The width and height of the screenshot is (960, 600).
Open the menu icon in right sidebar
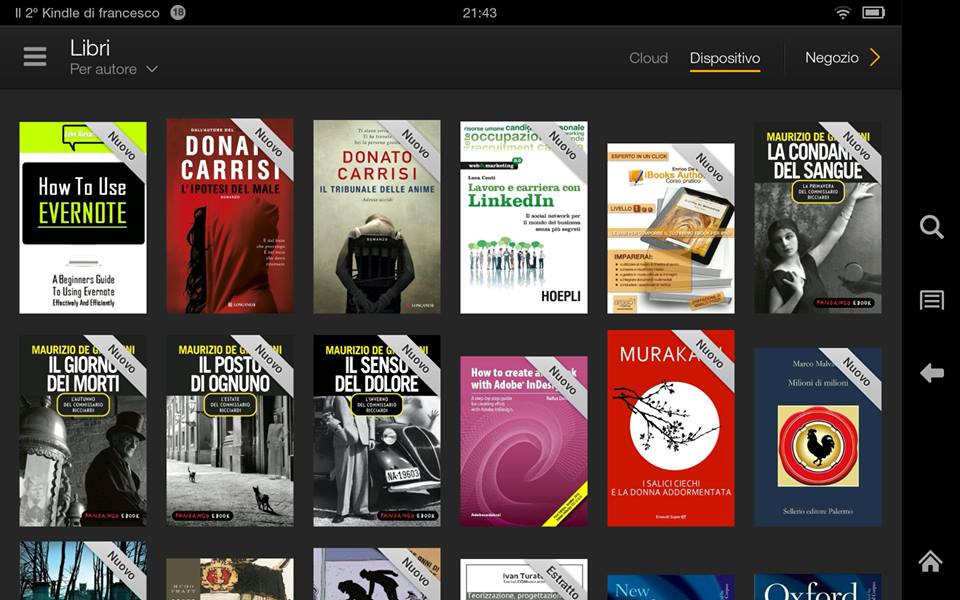click(931, 300)
